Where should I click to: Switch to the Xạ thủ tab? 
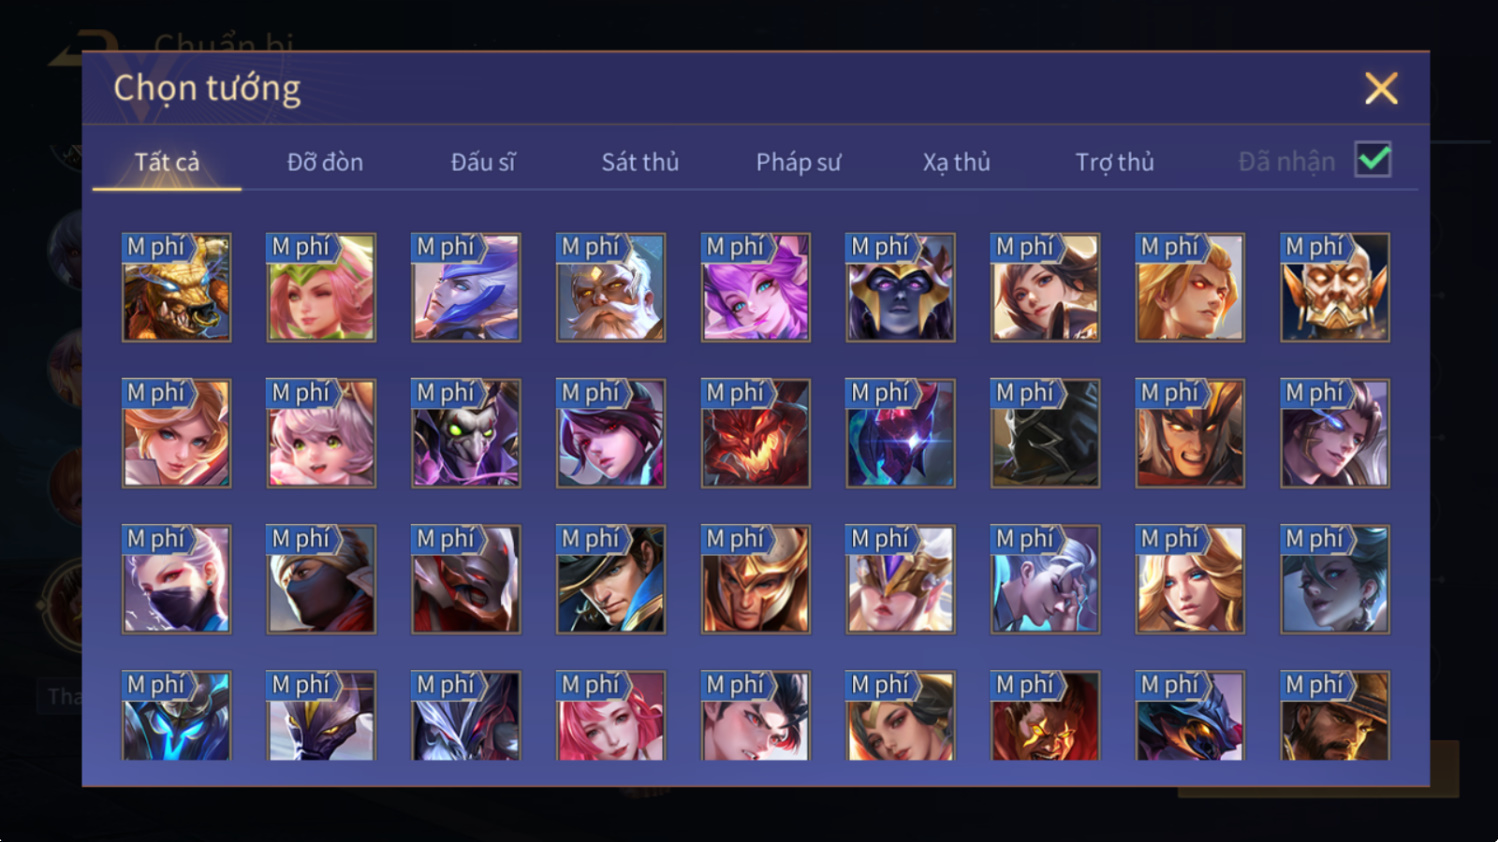point(956,162)
